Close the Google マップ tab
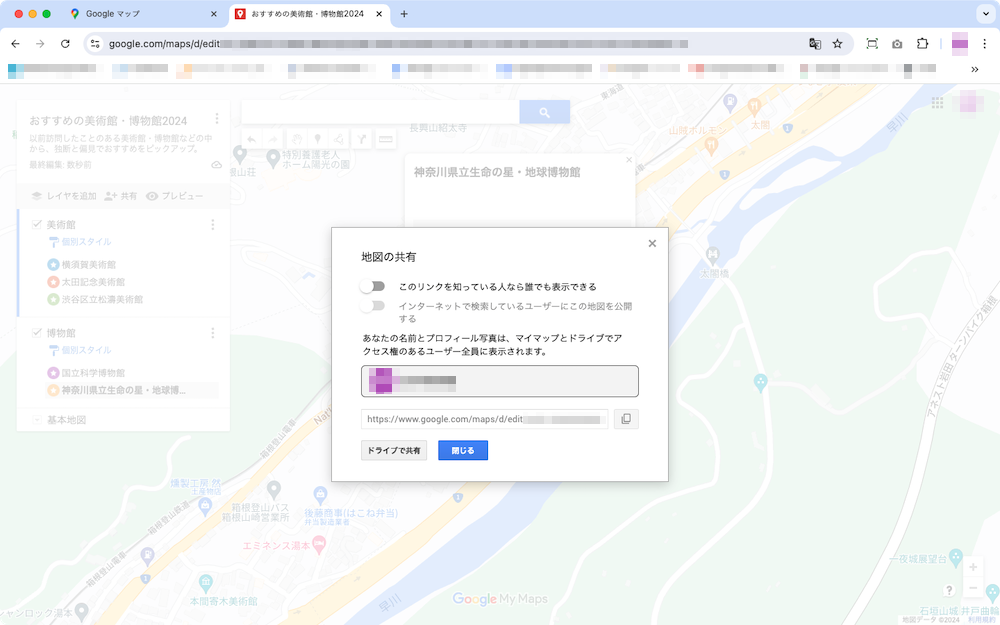The width and height of the screenshot is (1000, 625). 214,13
